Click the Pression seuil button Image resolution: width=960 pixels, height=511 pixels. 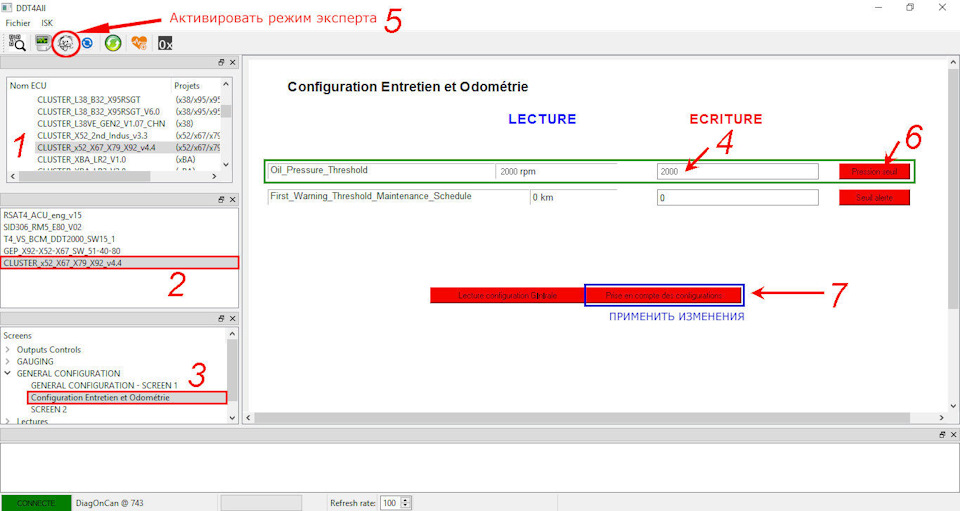[x=874, y=171]
